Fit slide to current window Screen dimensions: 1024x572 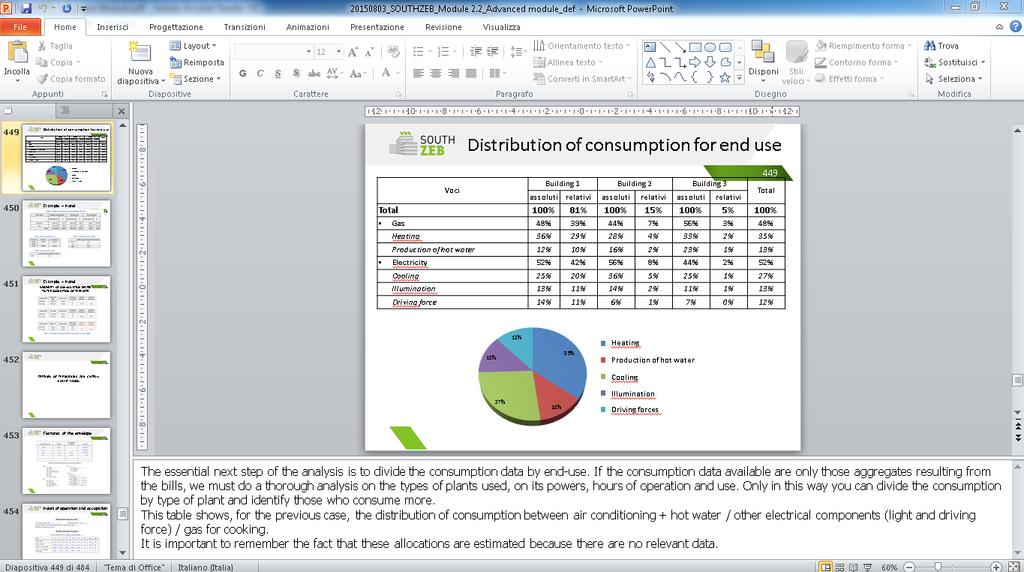(1014, 567)
